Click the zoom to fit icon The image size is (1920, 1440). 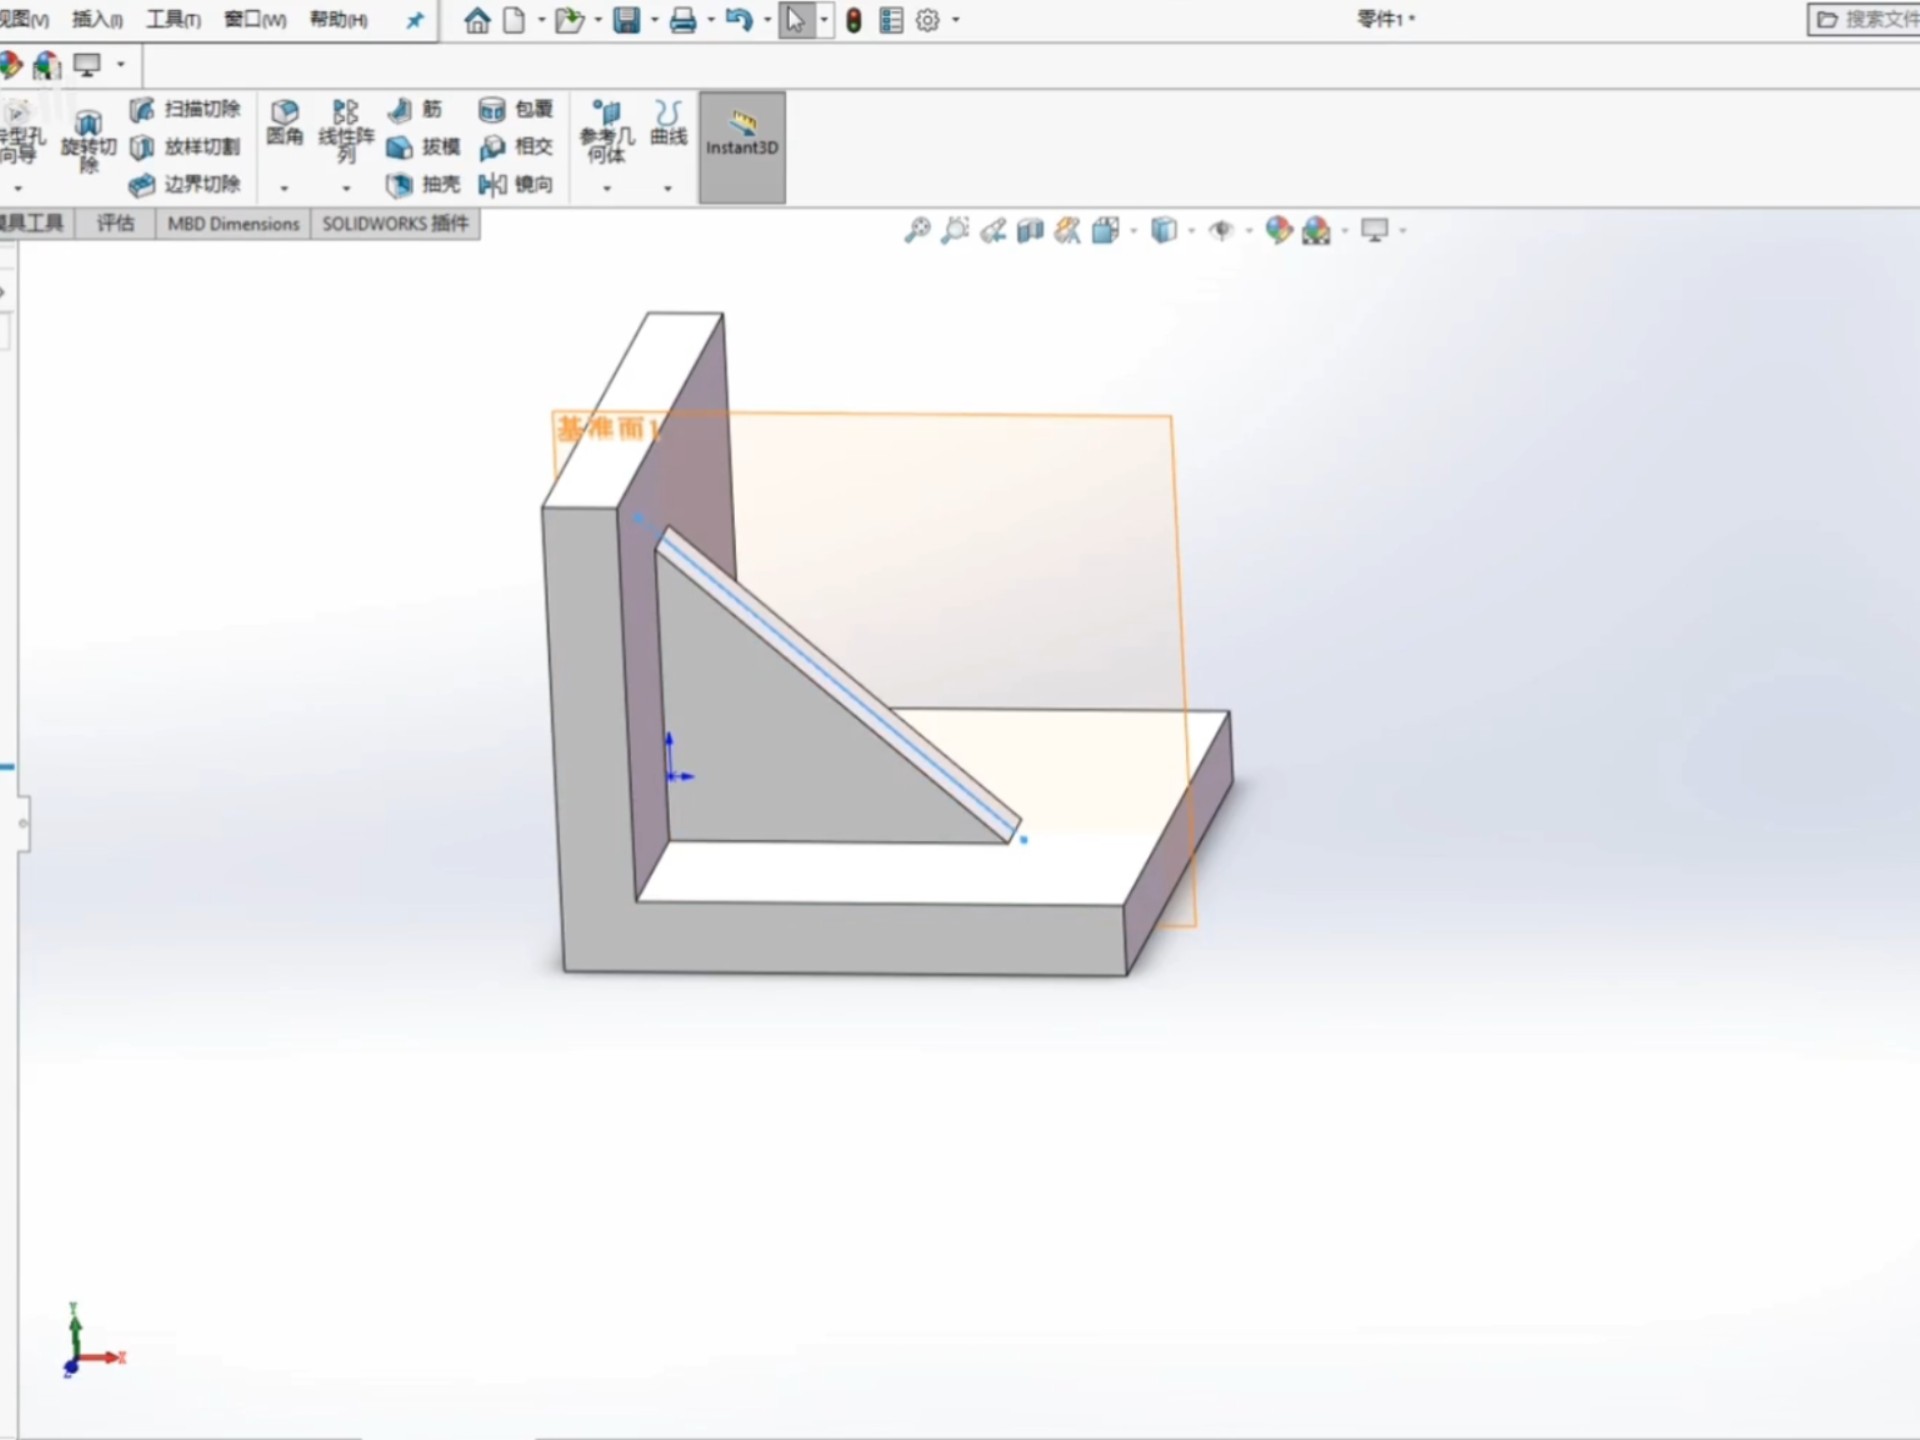tap(917, 230)
